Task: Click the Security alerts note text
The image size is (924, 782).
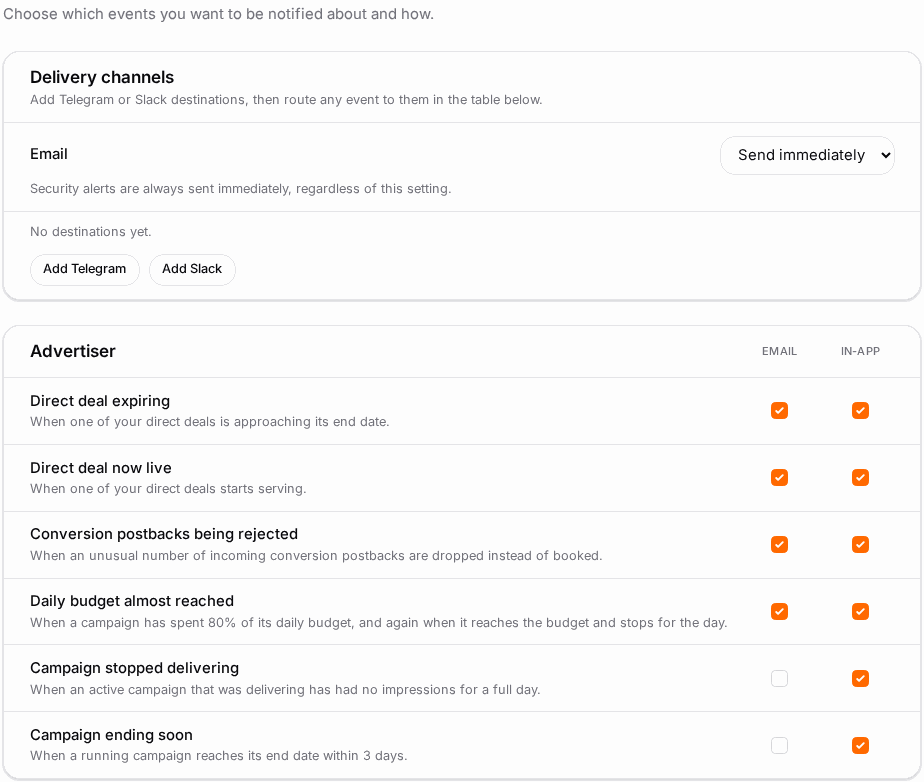Action: click(x=240, y=189)
